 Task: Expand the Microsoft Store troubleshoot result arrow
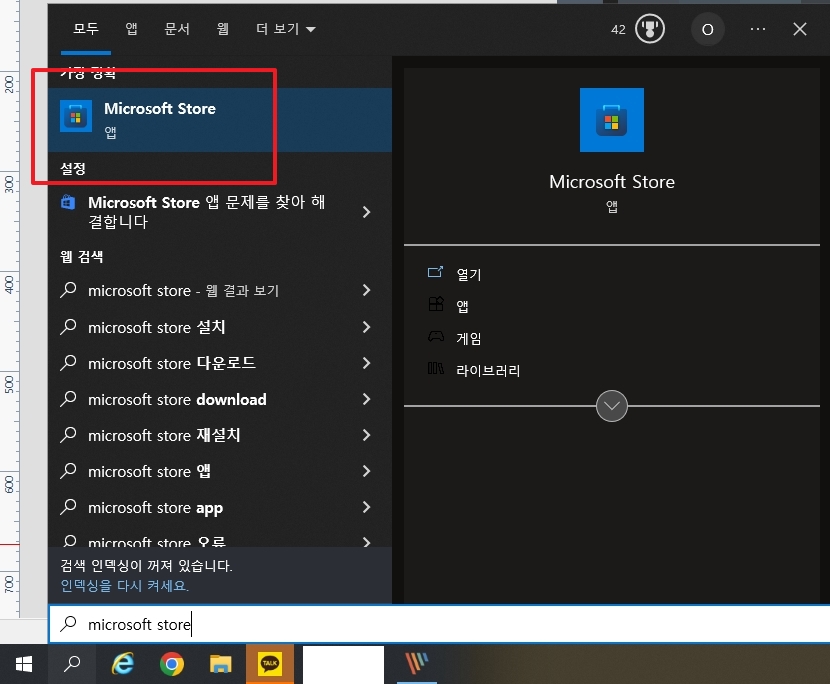pyautogui.click(x=366, y=212)
